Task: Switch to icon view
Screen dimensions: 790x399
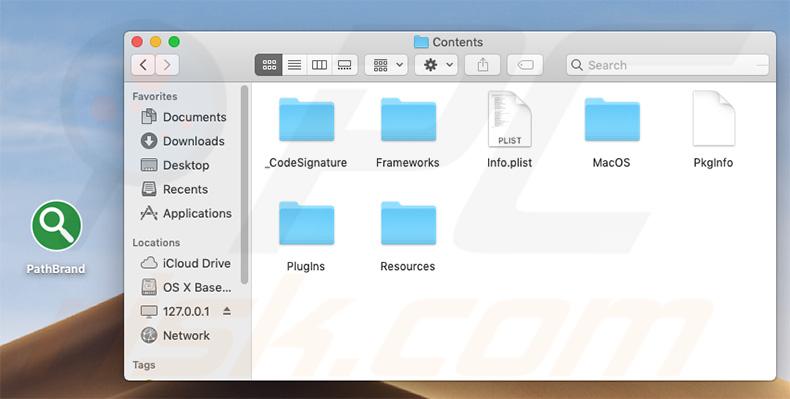Action: [x=269, y=65]
